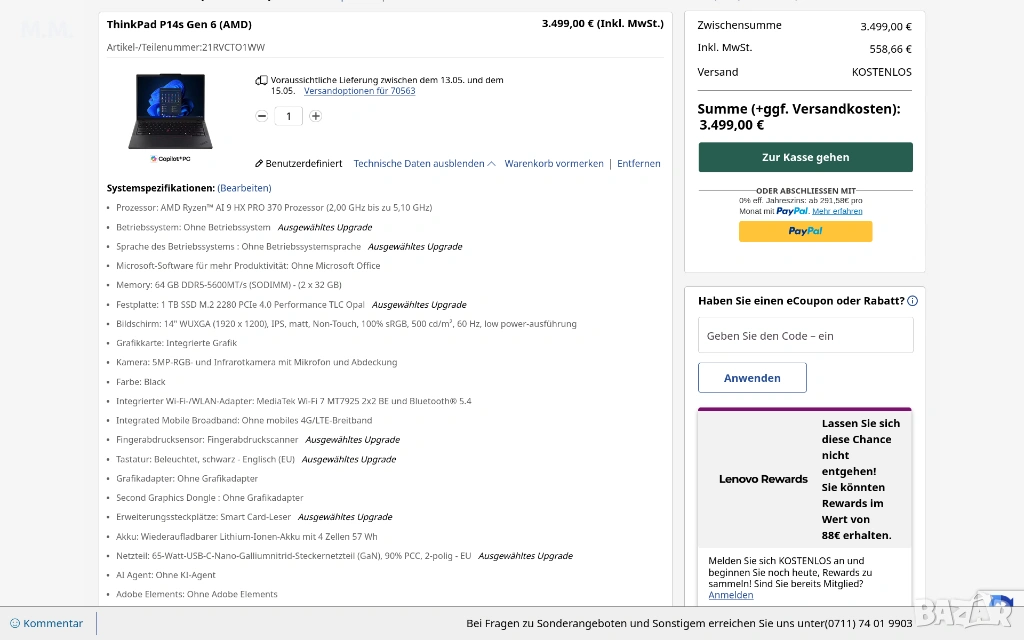Increase quantity with the plus button
Image resolution: width=1024 pixels, height=640 pixels.
pyautogui.click(x=315, y=116)
